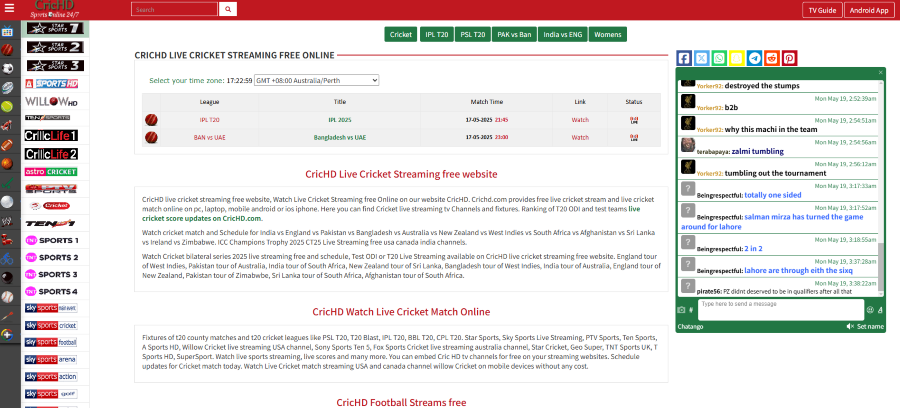
Task: Open the Sky Sports Football channel
Action: (51, 343)
